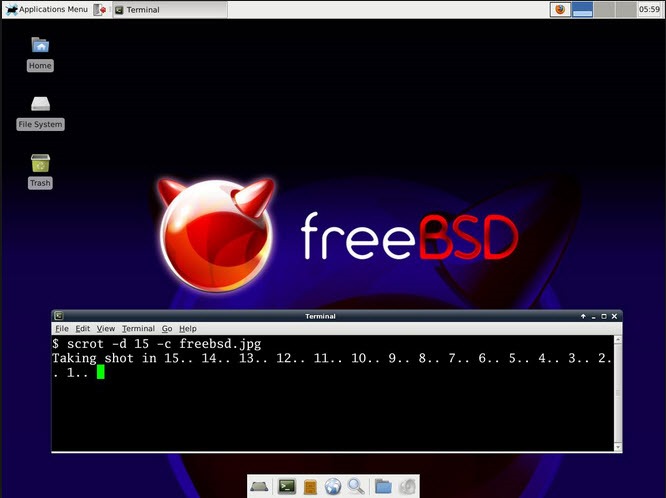Open the File menu in Terminal
This screenshot has height=498, width=666.
pyautogui.click(x=62, y=328)
